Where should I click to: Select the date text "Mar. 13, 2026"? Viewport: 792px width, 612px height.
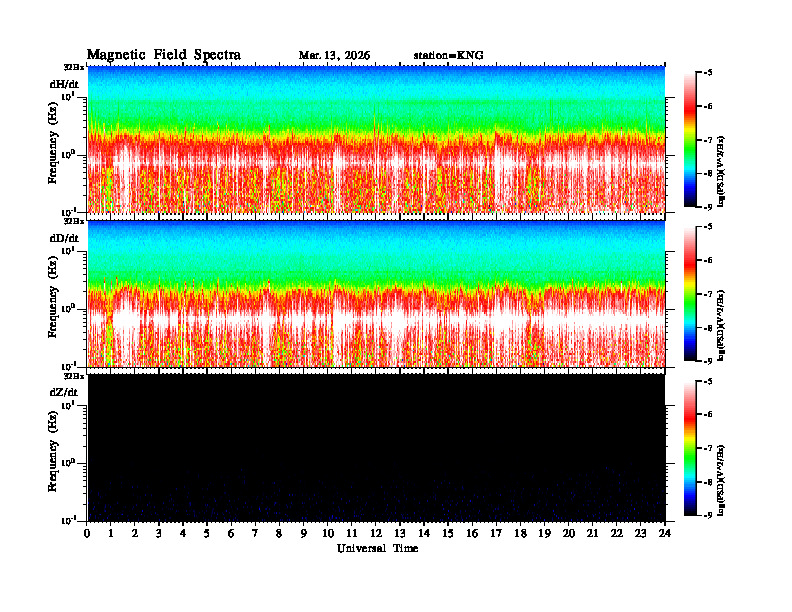334,56
